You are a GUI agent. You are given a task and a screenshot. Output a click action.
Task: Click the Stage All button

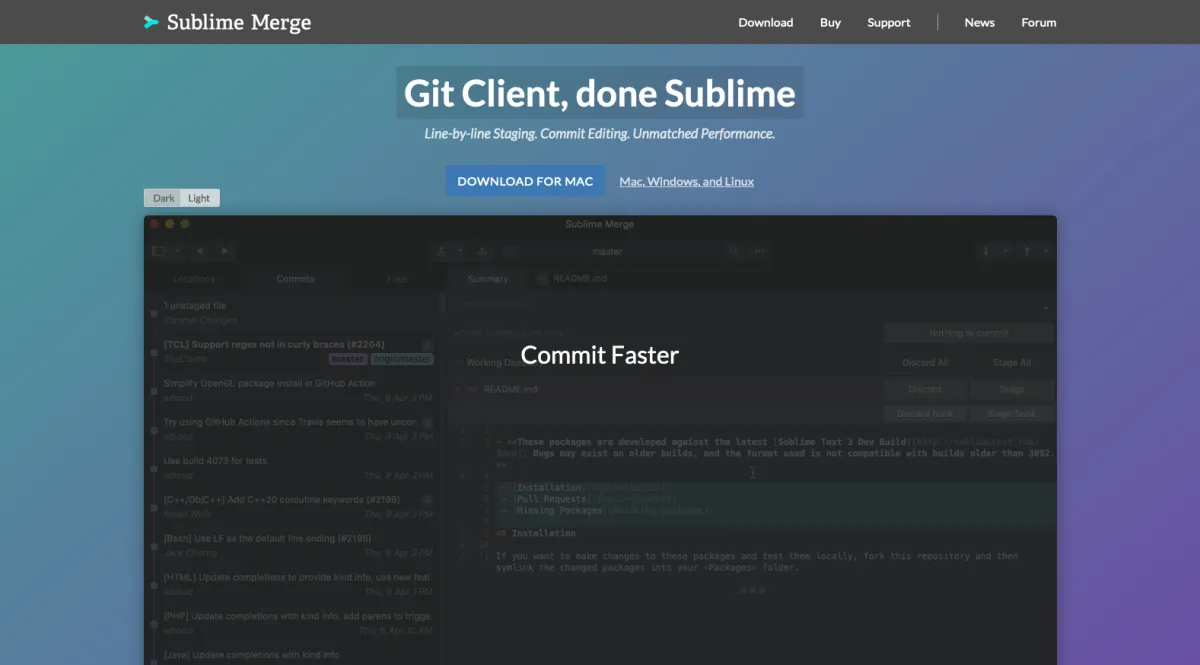[x=1011, y=362]
